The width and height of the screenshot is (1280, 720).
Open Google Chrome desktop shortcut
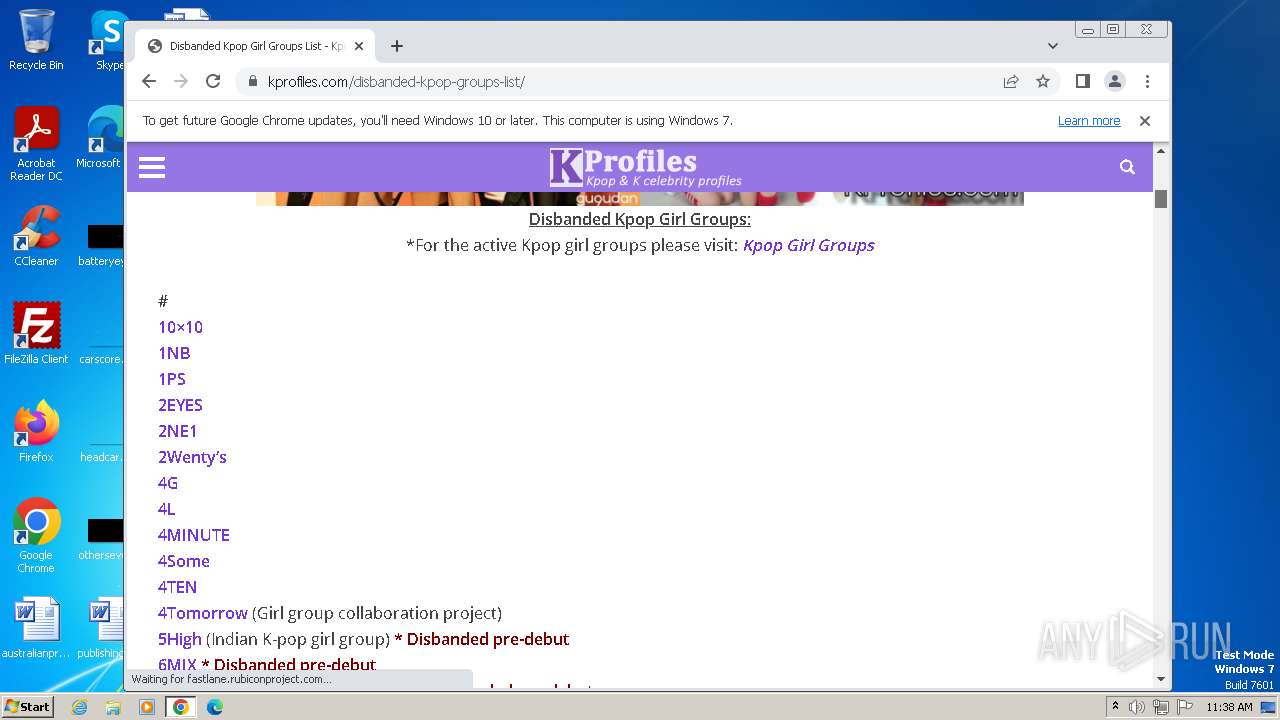[x=36, y=535]
